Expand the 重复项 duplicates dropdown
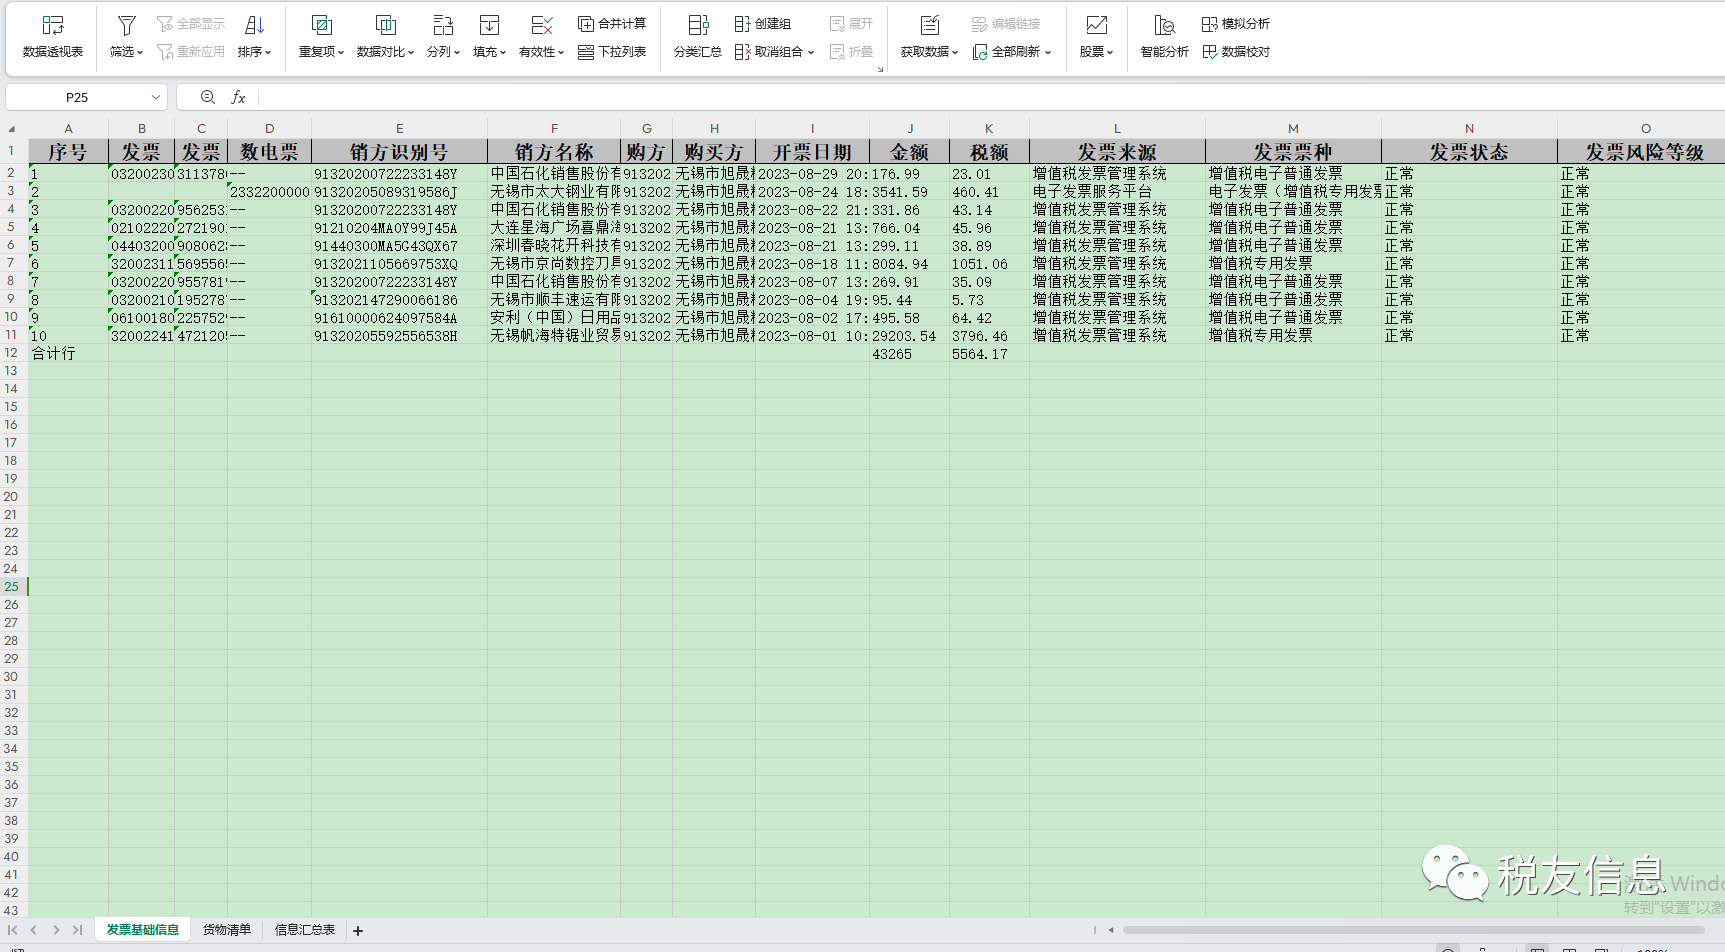 coord(321,52)
